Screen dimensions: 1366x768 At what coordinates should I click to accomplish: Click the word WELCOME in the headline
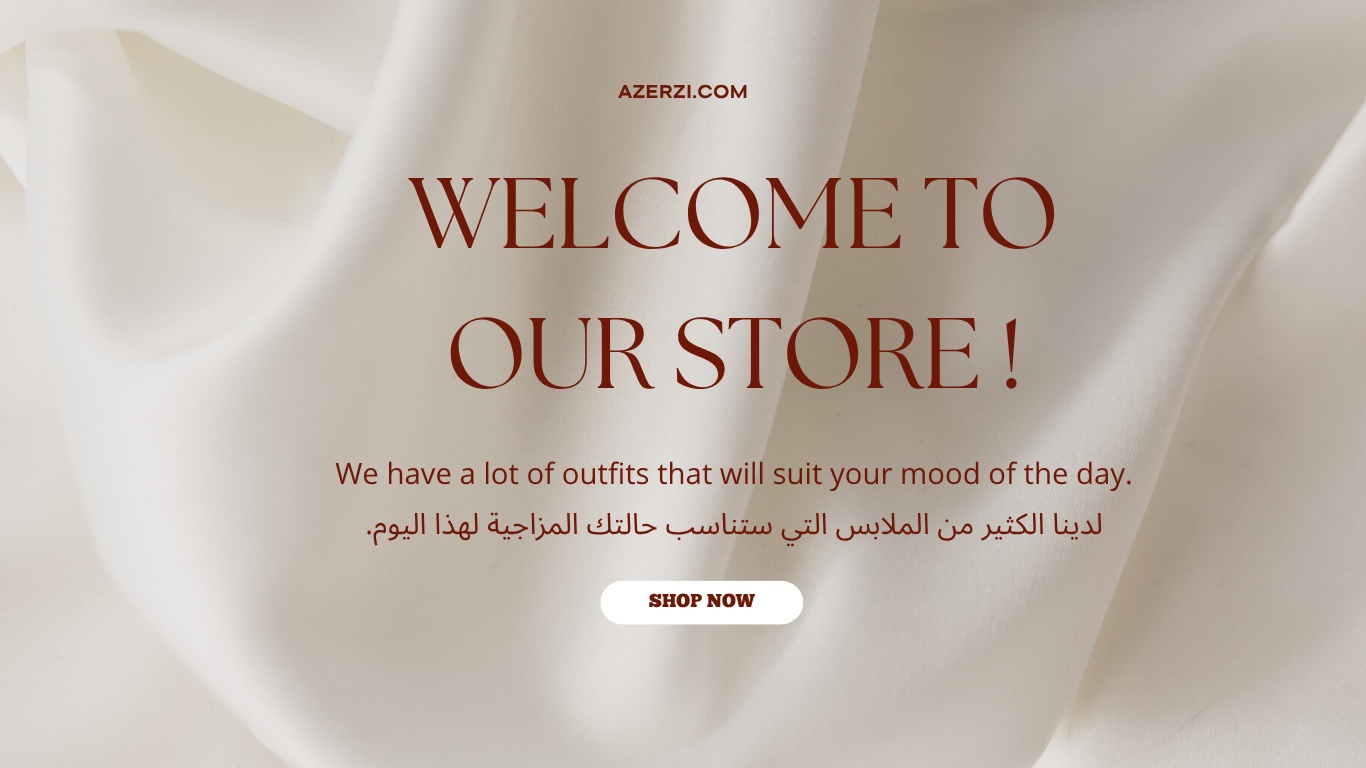click(x=655, y=214)
